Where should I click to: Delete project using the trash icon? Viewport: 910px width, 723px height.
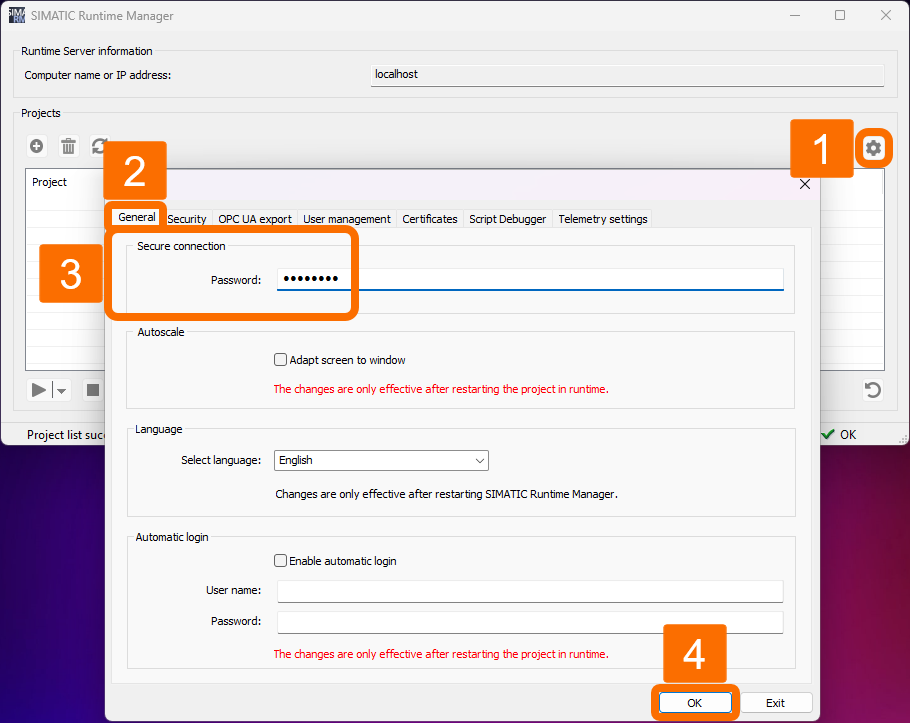click(x=68, y=146)
